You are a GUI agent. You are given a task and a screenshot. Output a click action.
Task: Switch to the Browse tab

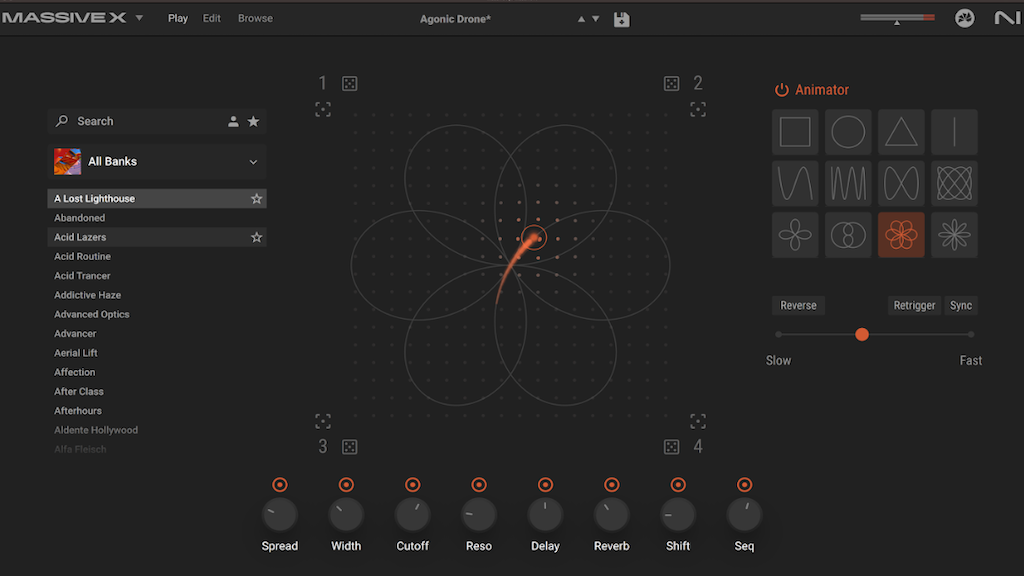click(255, 17)
